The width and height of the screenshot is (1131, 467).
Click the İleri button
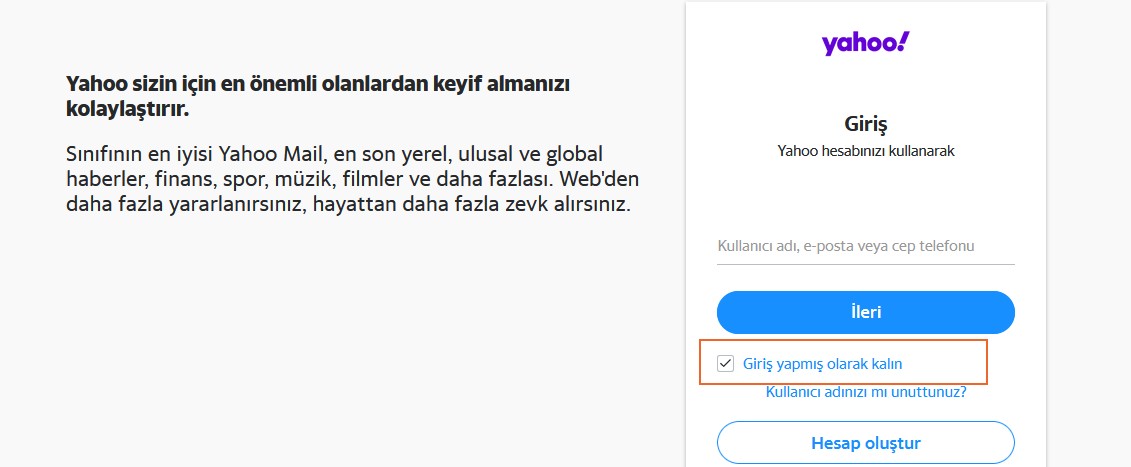click(866, 313)
